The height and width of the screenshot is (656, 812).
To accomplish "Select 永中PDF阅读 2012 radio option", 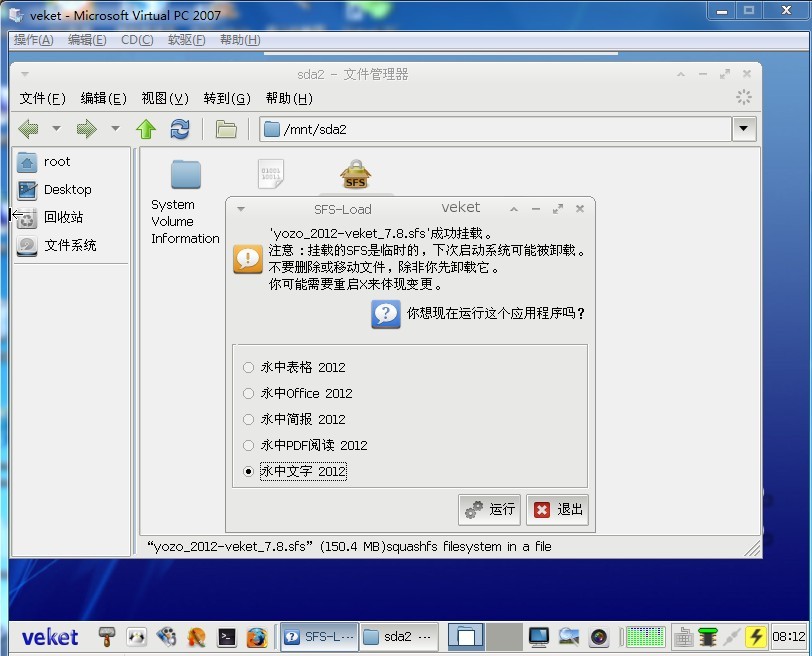I will coord(305,445).
